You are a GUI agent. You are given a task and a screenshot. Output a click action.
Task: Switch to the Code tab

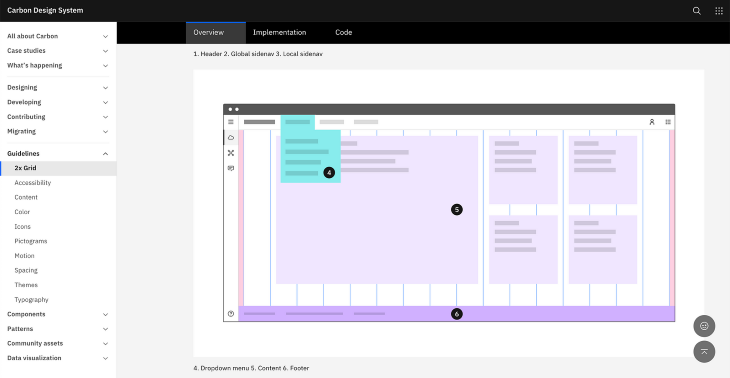point(344,33)
